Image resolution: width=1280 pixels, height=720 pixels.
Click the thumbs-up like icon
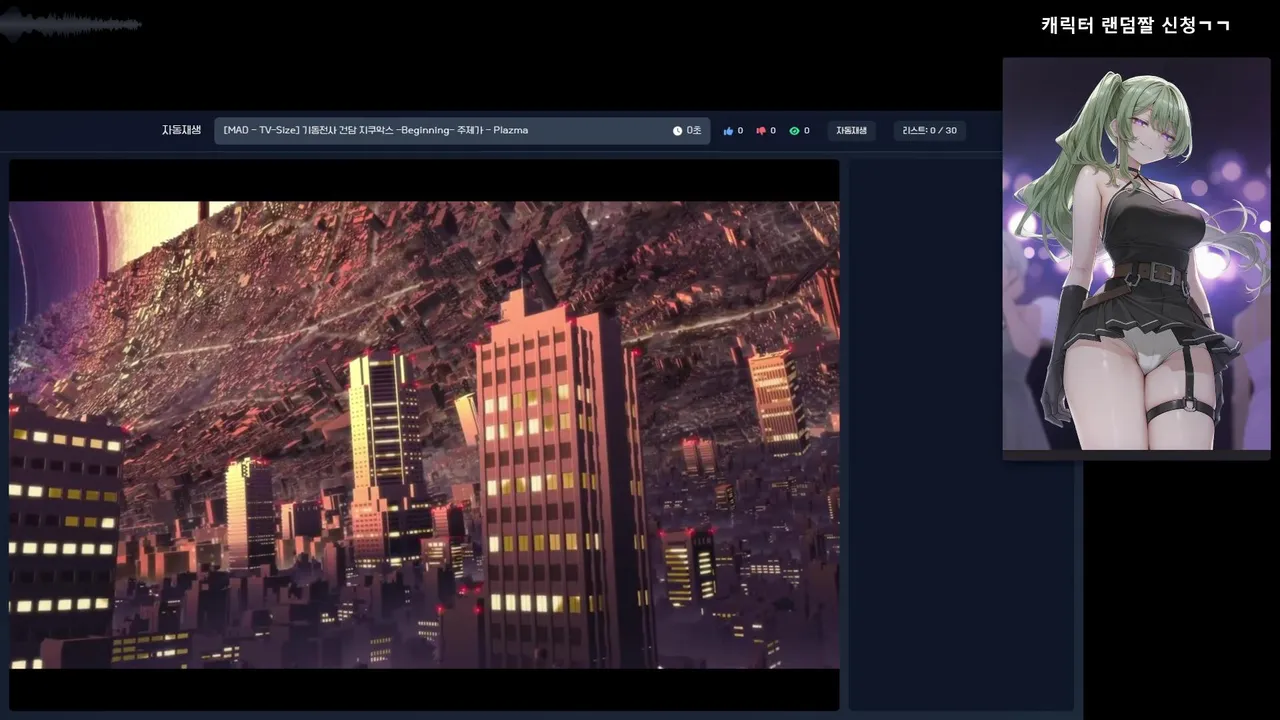[x=728, y=131]
